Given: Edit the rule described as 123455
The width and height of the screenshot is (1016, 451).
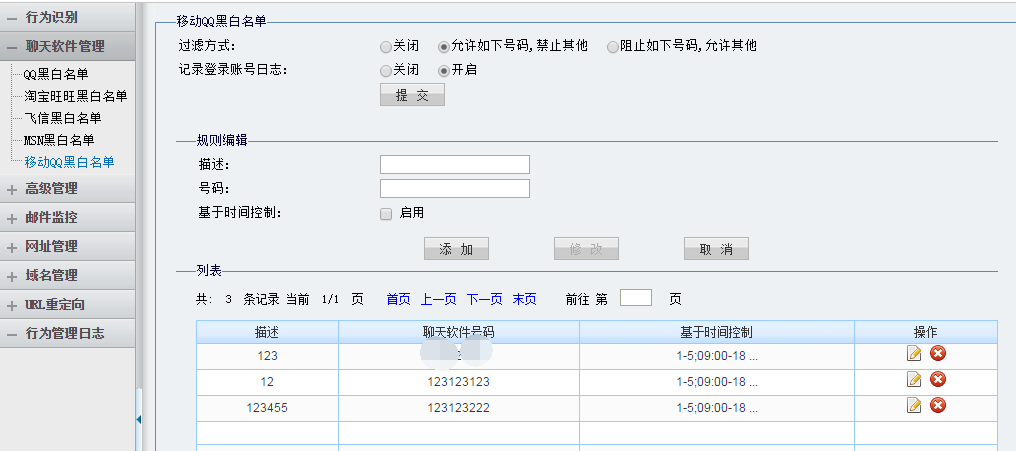Looking at the screenshot, I should 914,405.
